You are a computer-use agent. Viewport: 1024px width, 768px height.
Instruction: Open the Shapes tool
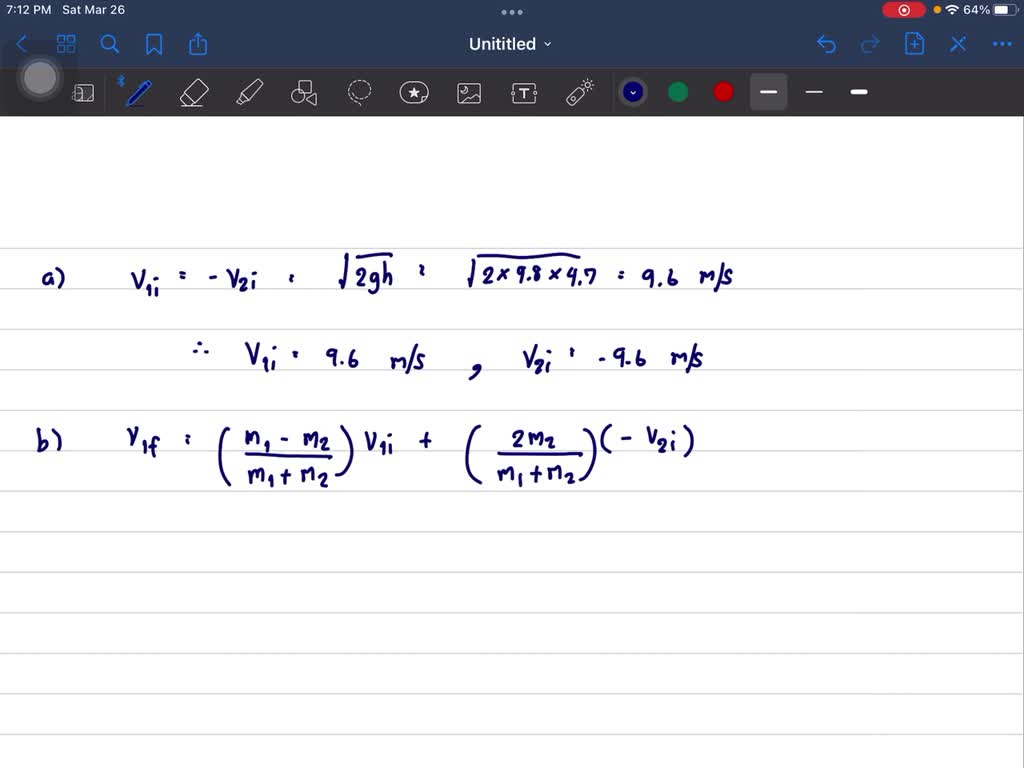304,92
